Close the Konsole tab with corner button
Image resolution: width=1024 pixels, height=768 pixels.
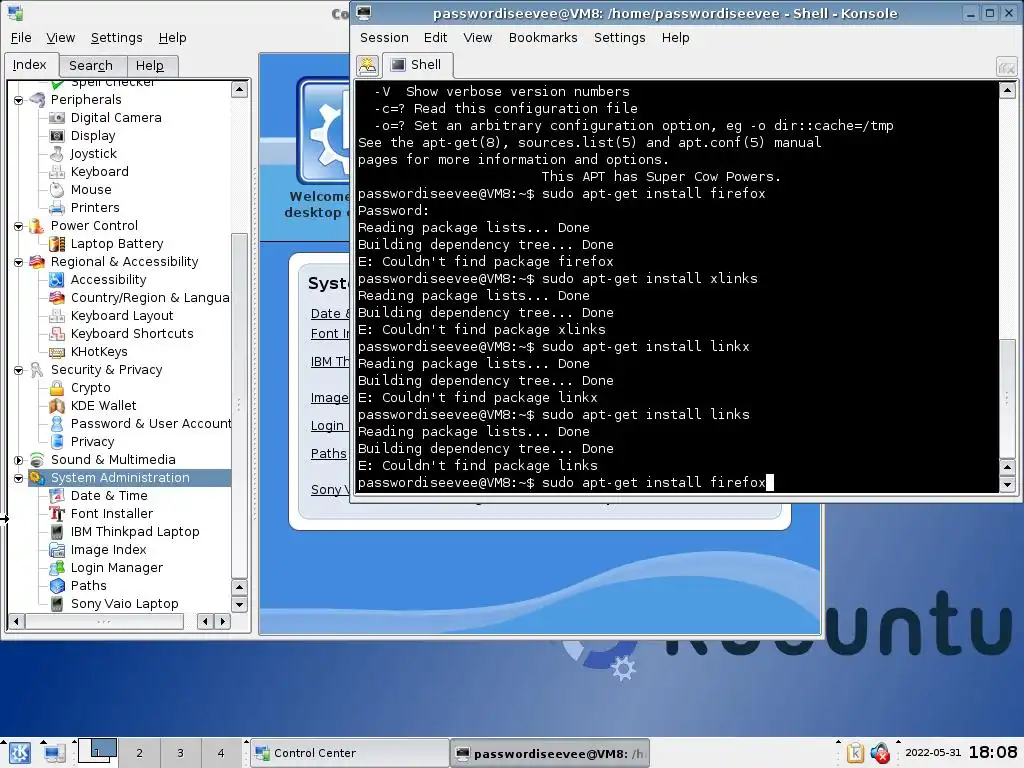click(x=1006, y=67)
